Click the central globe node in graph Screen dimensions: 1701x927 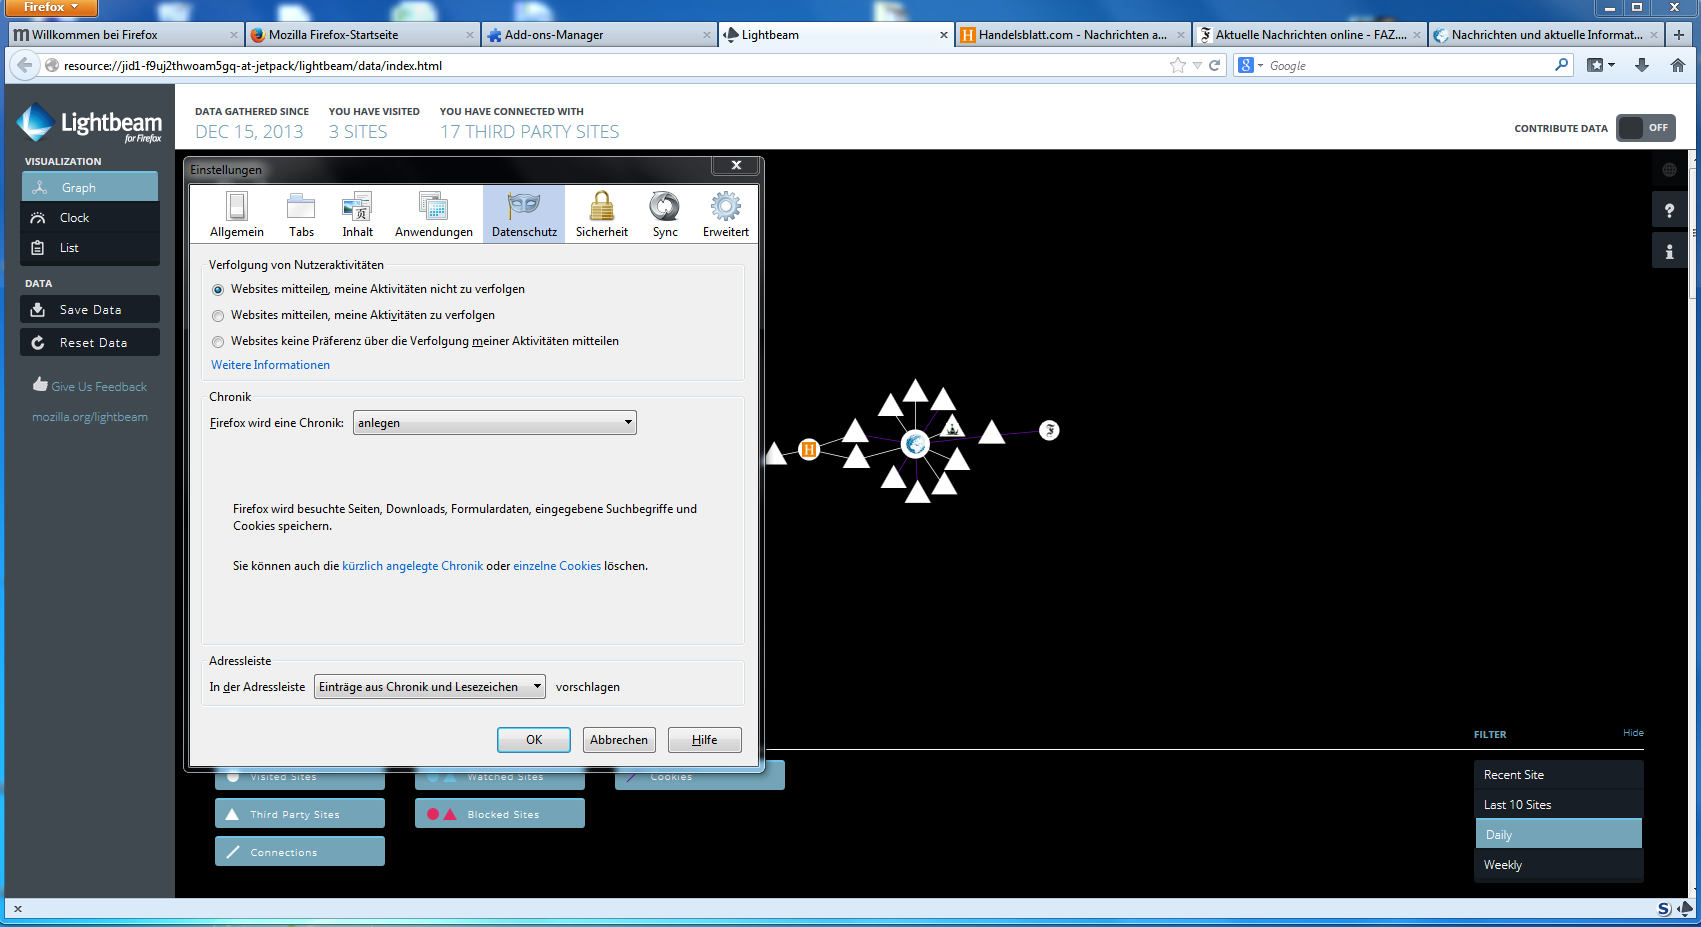click(x=915, y=444)
